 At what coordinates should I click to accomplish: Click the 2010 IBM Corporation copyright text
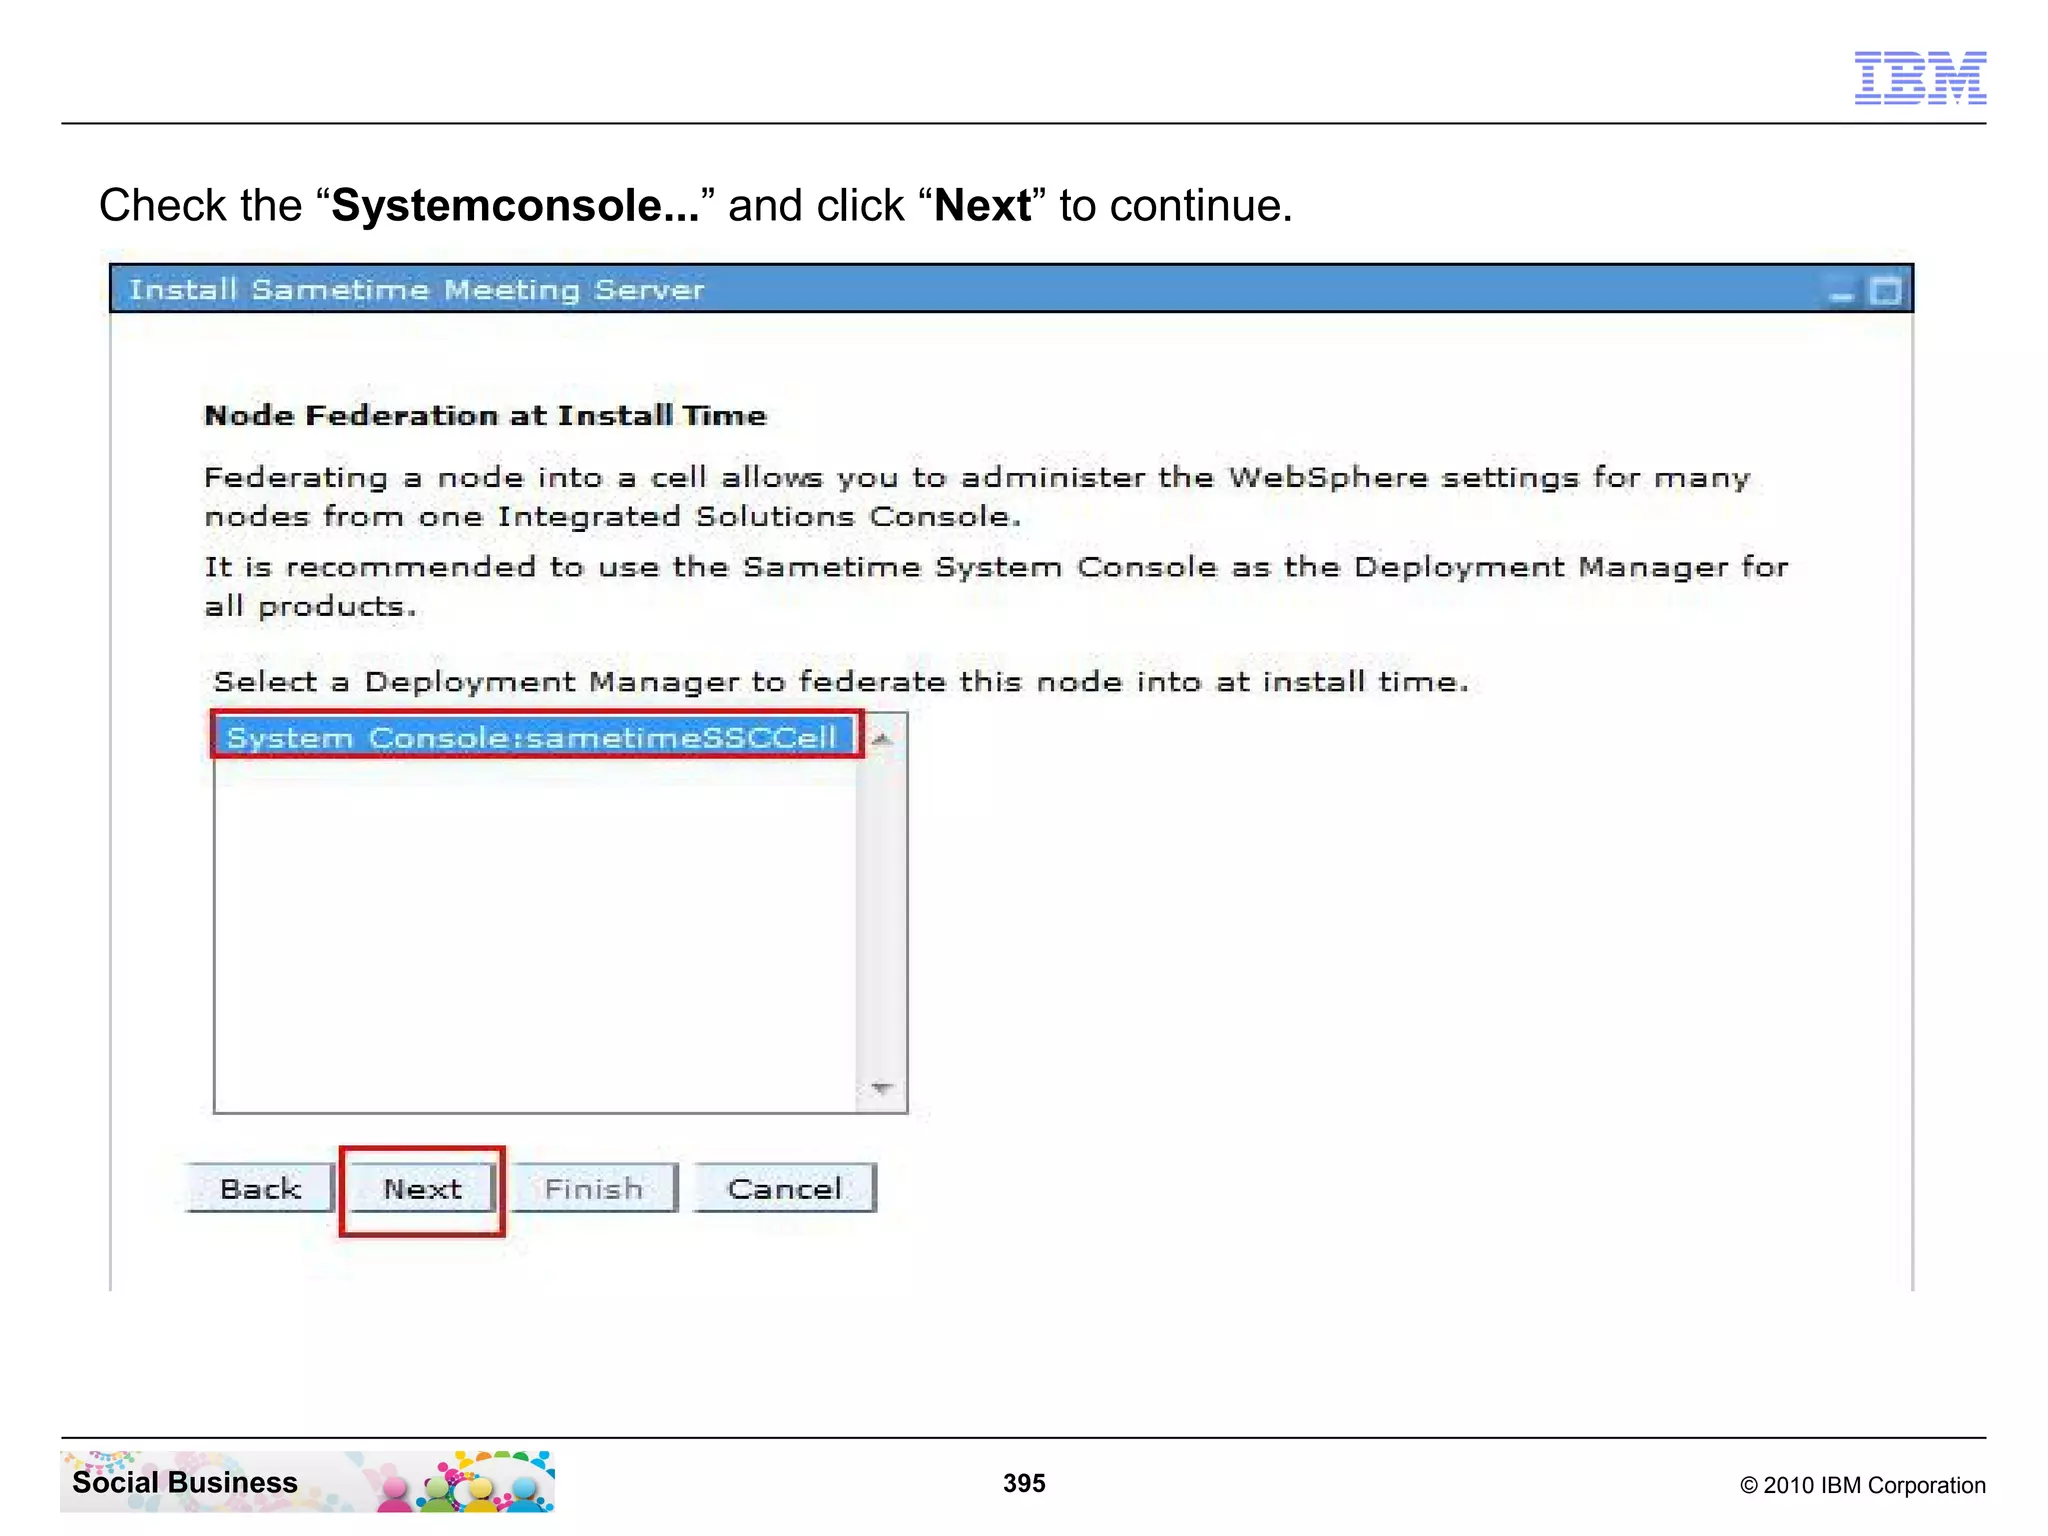[x=1863, y=1485]
